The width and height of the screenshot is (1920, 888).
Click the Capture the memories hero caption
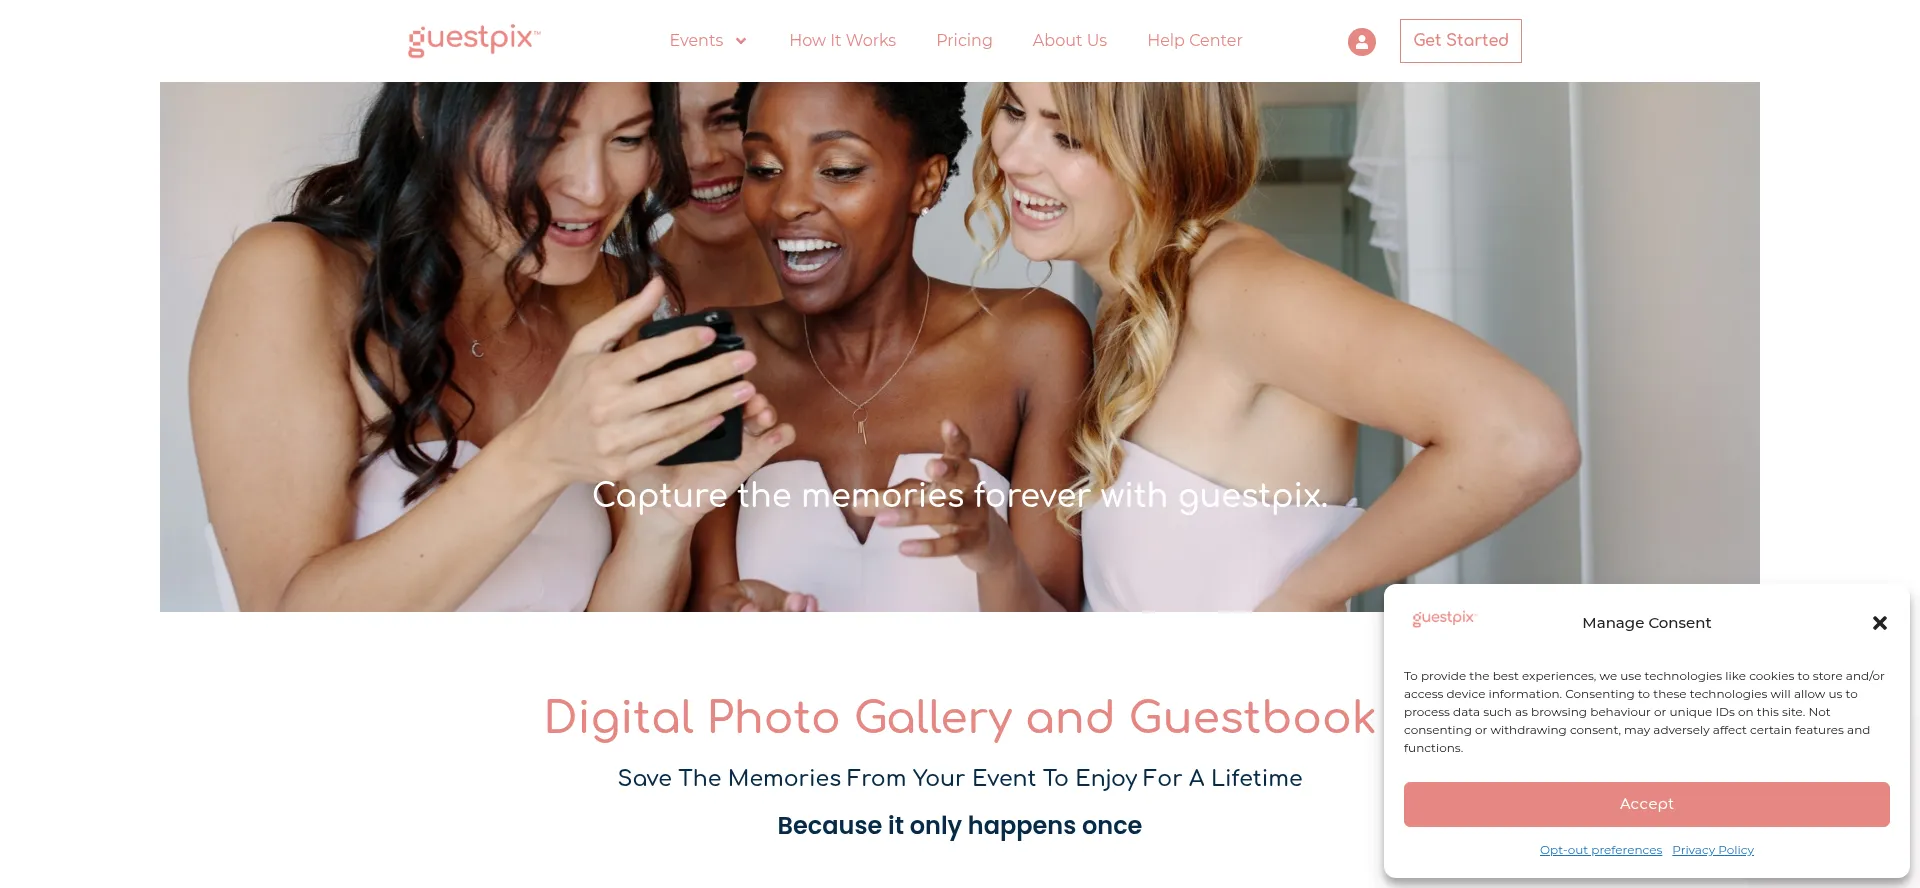pyautogui.click(x=960, y=495)
